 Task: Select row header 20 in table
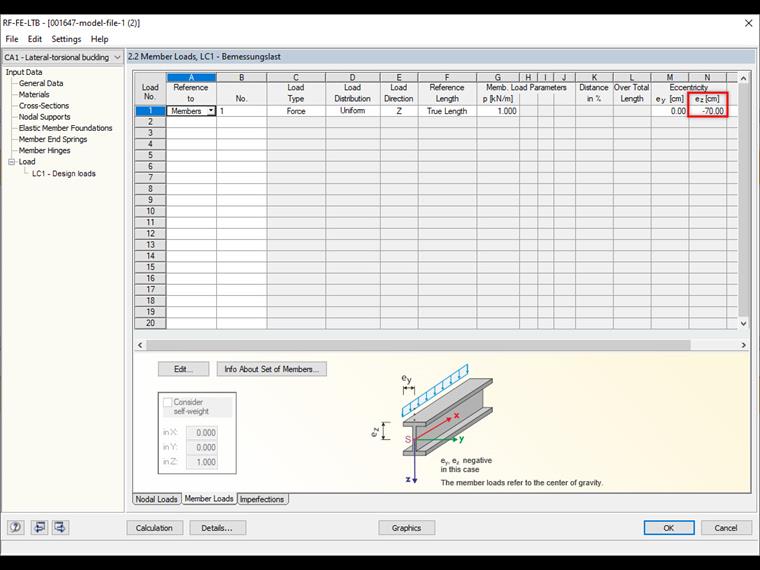point(150,323)
